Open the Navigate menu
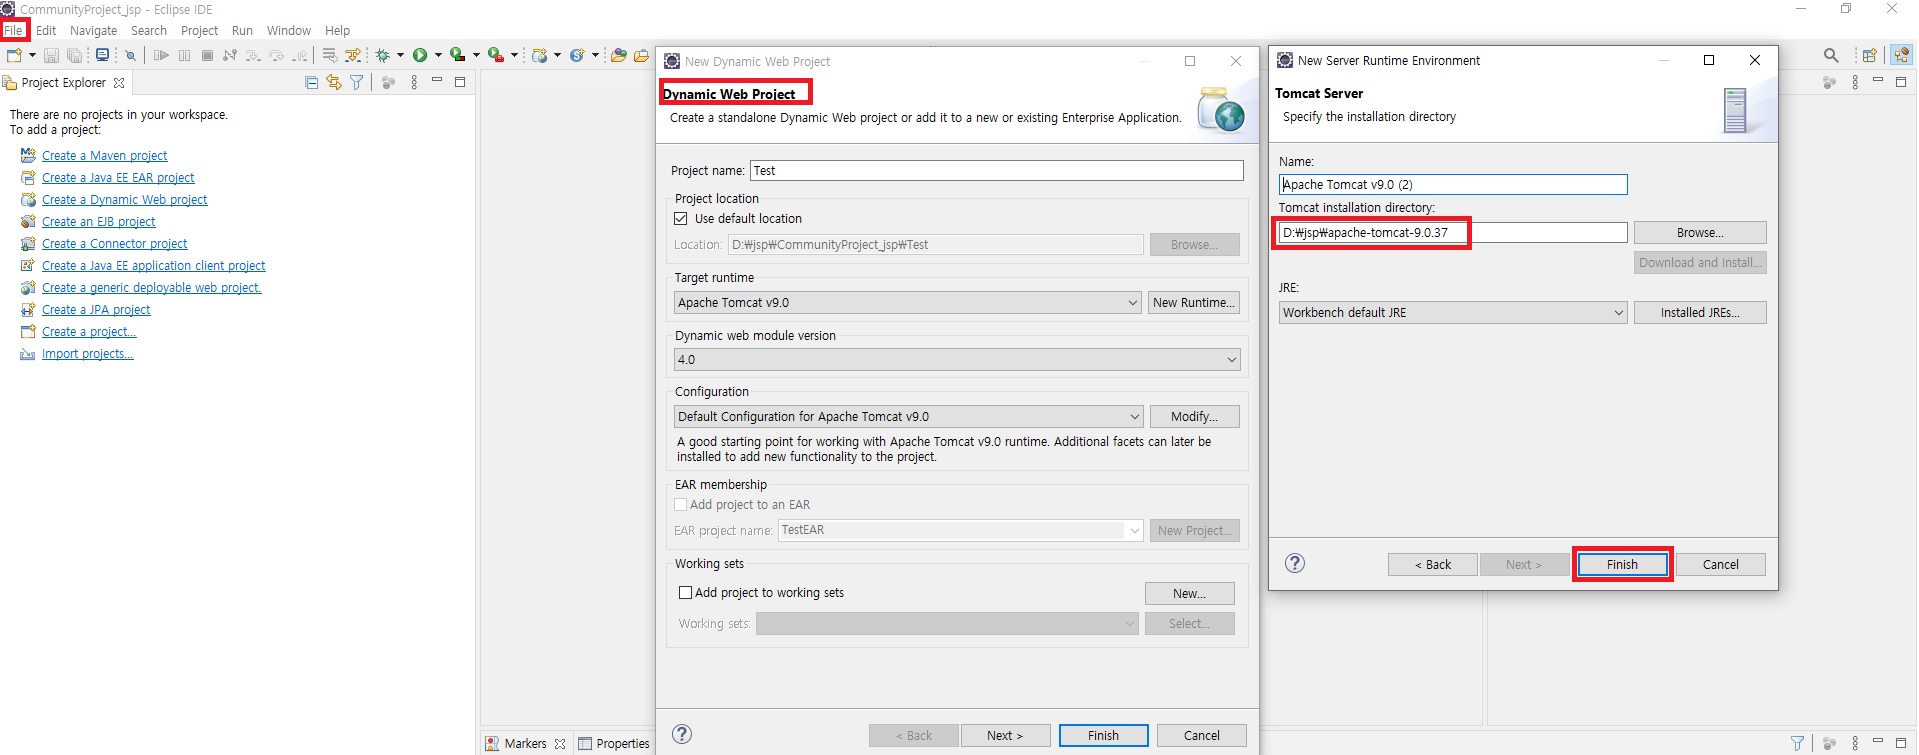The width and height of the screenshot is (1919, 755). pos(93,30)
